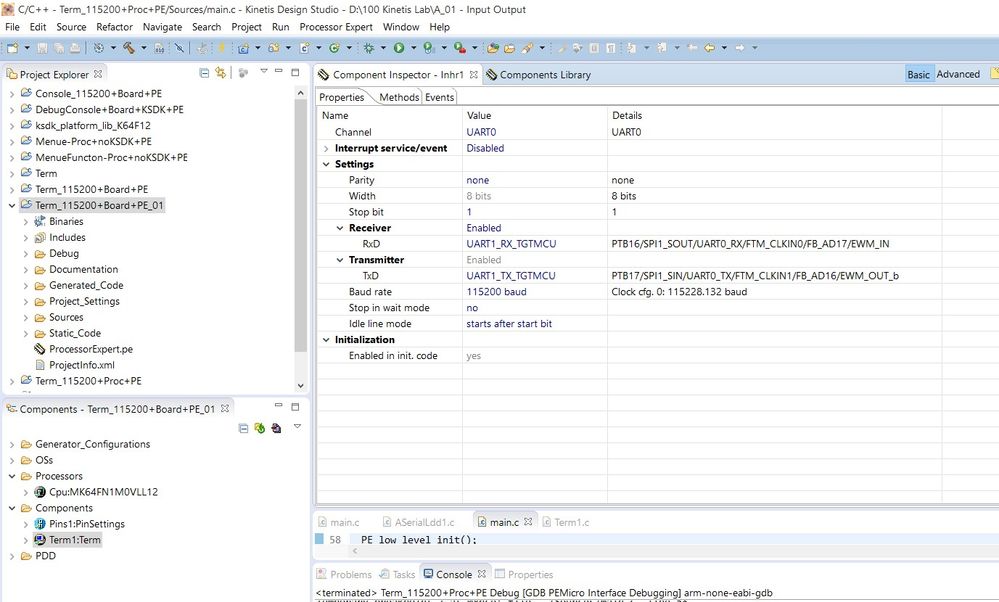Collapse the Receiver property group
Image resolution: width=999 pixels, height=602 pixels.
pyautogui.click(x=340, y=228)
